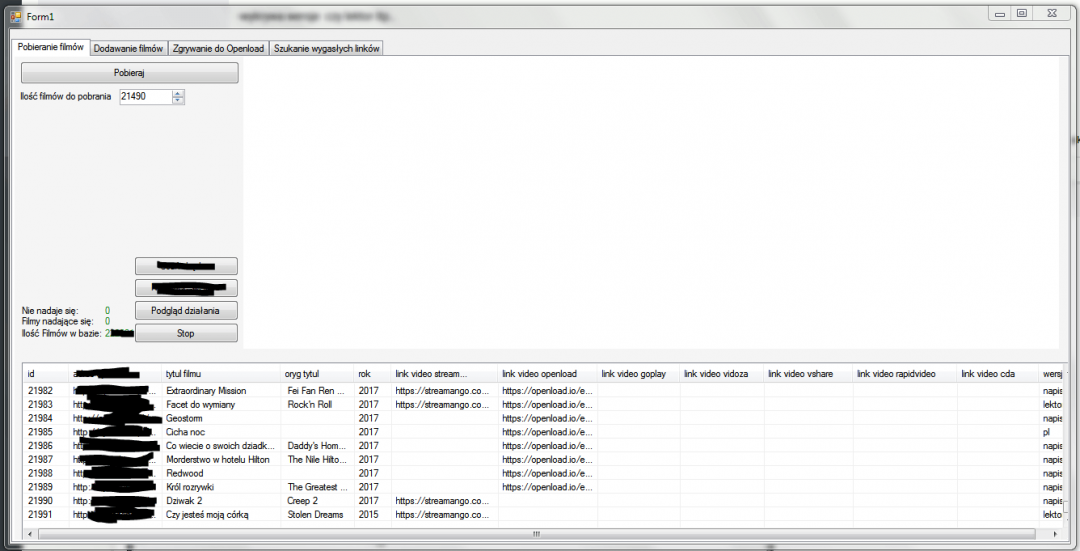
Task: Minimize the Form1 window
Action: tap(998, 13)
